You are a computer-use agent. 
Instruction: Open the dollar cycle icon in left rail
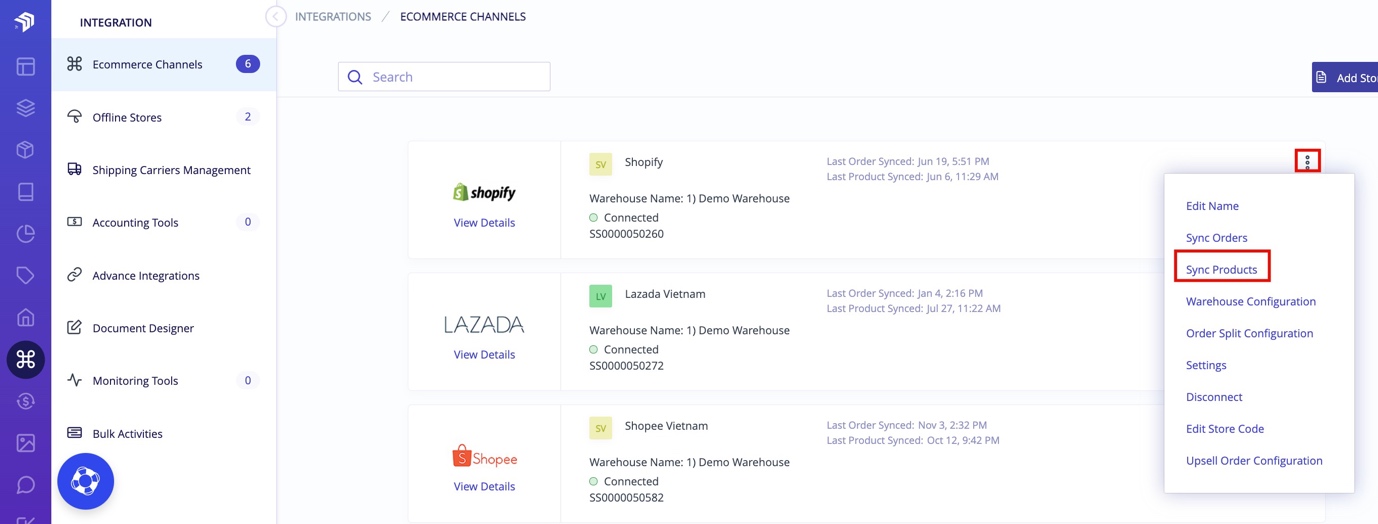click(25, 401)
